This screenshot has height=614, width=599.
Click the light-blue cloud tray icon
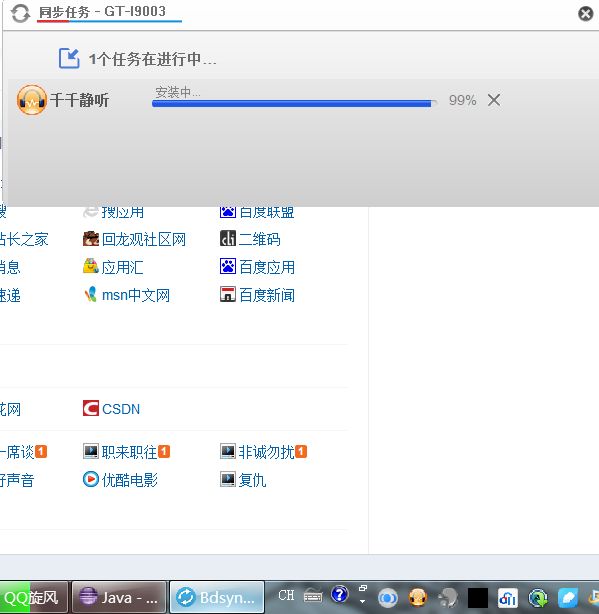click(x=568, y=598)
